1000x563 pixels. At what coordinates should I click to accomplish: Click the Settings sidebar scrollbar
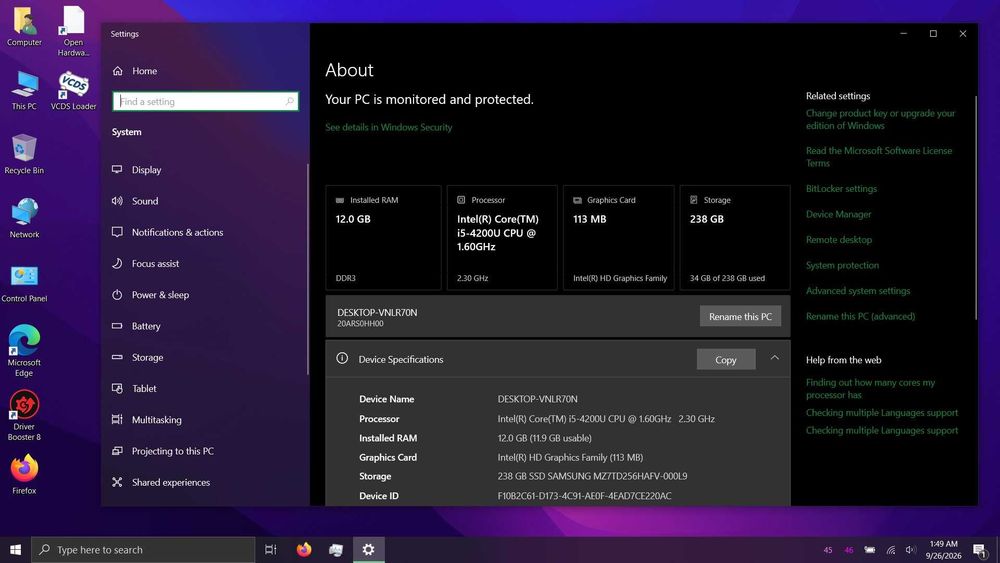(307, 269)
